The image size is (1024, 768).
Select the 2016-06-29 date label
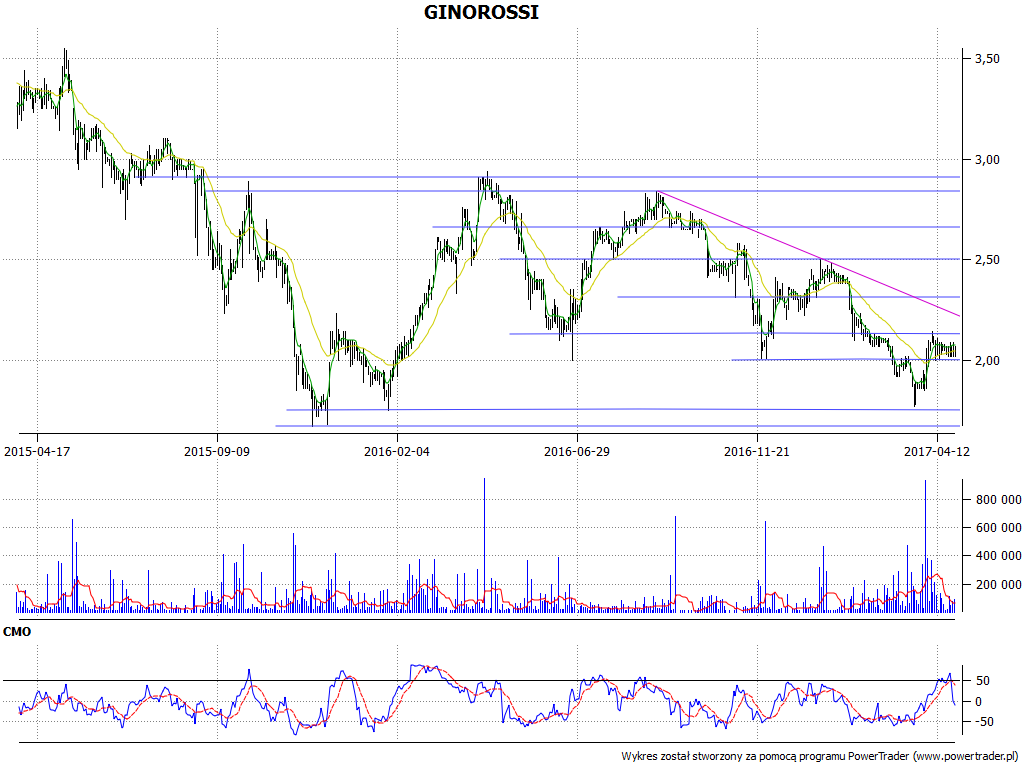(577, 451)
